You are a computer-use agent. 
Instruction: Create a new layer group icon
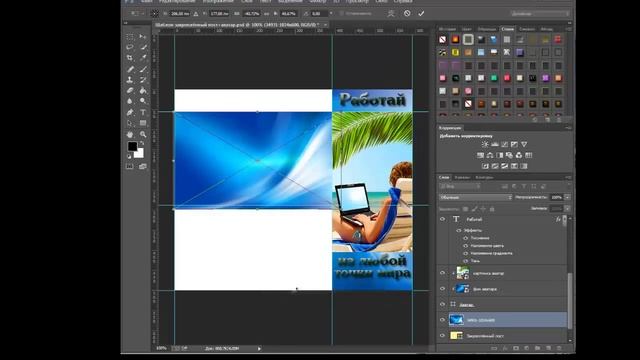click(537, 349)
